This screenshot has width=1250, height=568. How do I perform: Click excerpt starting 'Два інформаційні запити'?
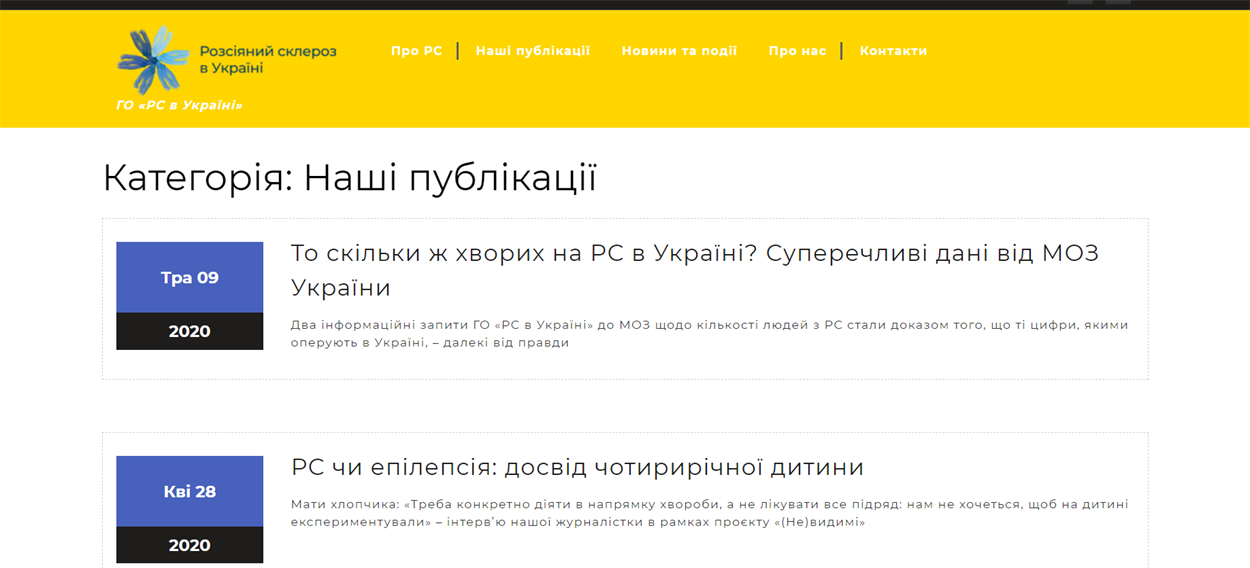point(709,334)
